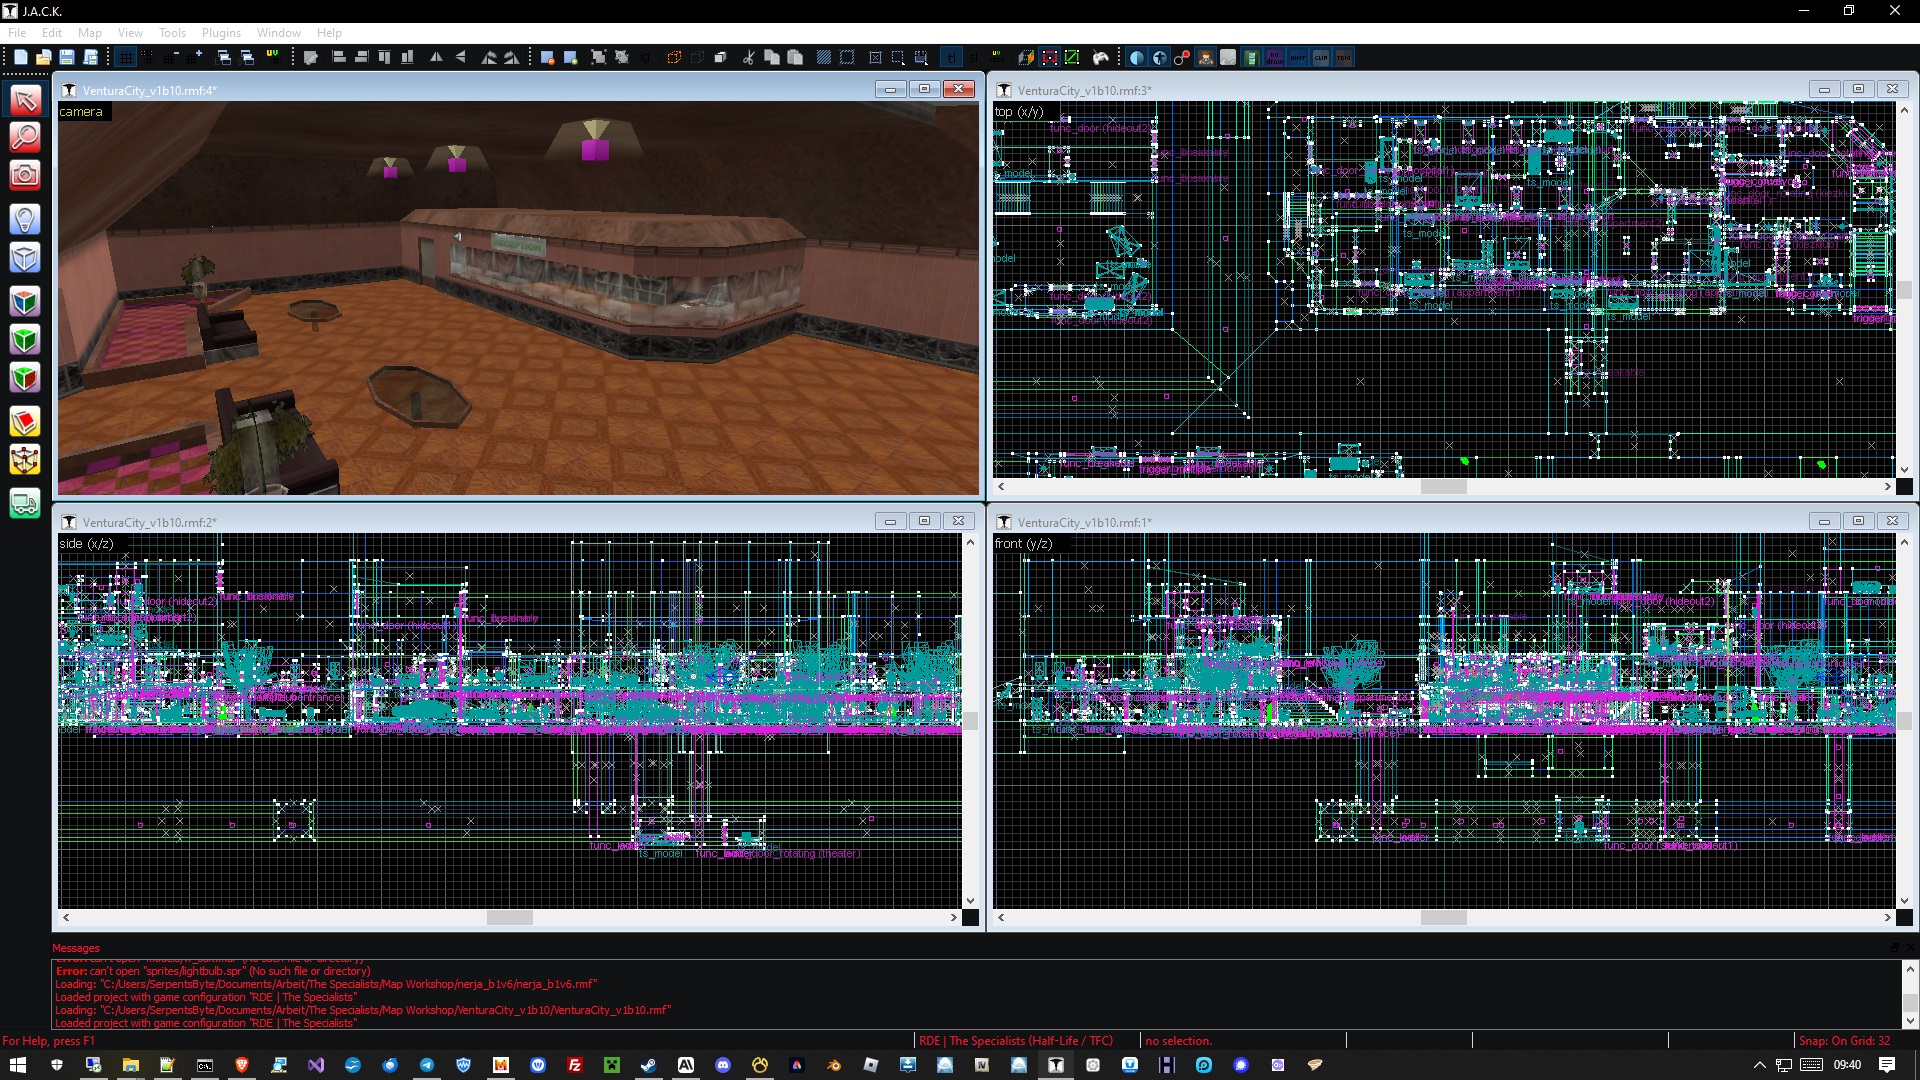Toggle the 2D grid display button
This screenshot has width=1920, height=1080.
125,58
